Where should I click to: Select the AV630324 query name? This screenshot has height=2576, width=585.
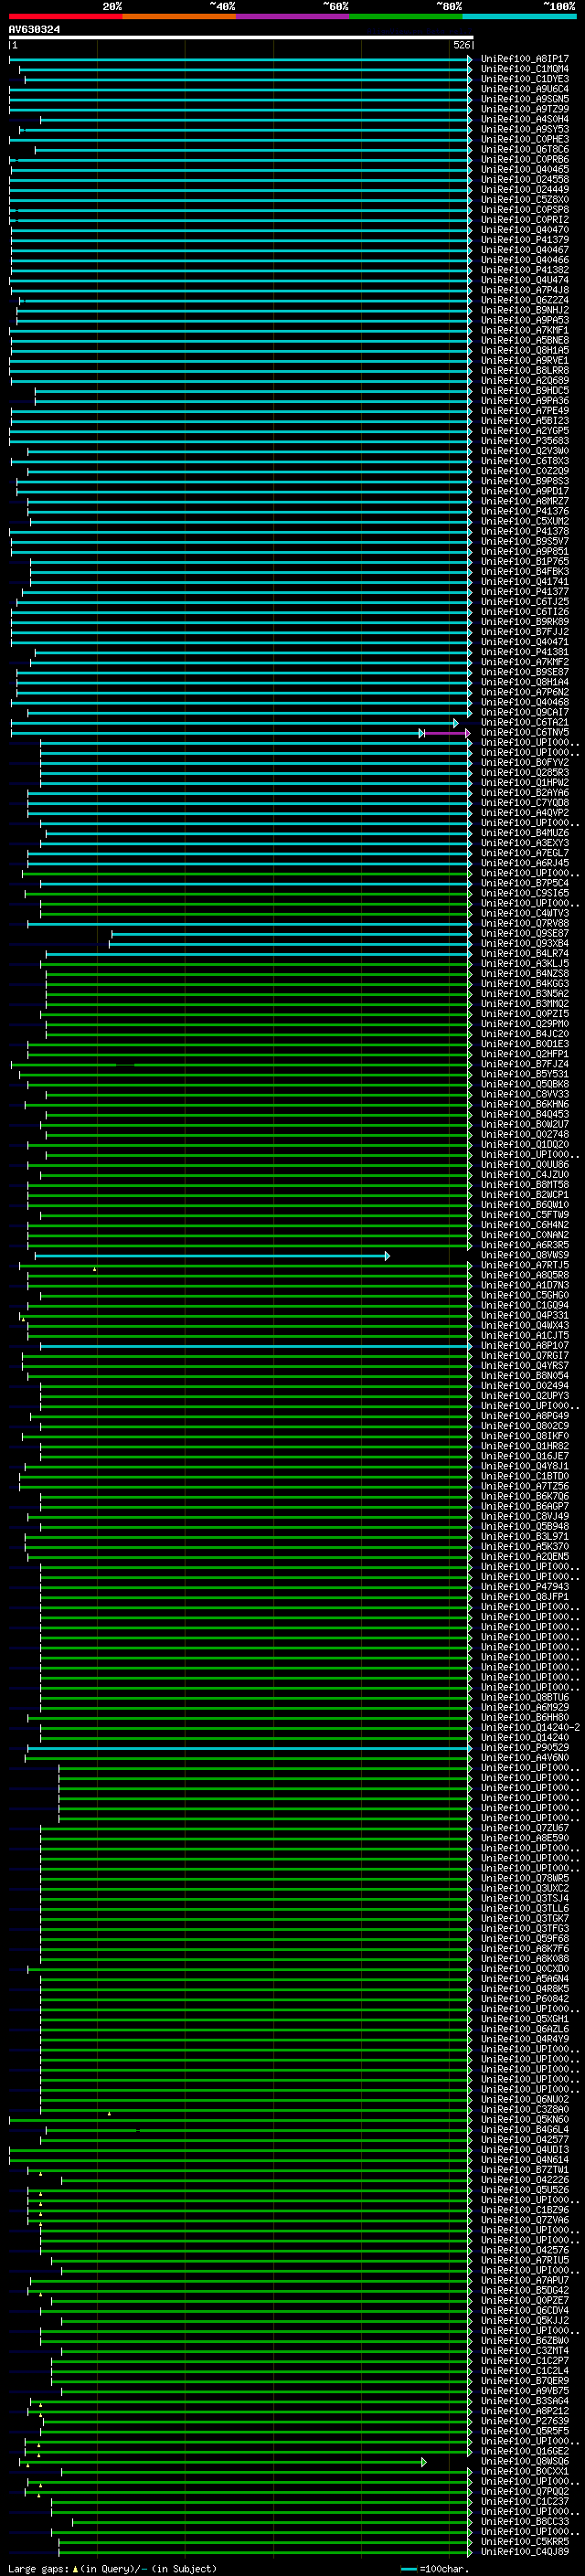[34, 29]
